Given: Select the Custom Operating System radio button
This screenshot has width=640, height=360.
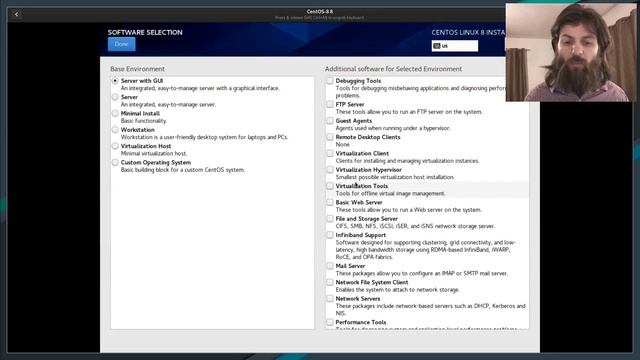Looking at the screenshot, I should tap(115, 162).
